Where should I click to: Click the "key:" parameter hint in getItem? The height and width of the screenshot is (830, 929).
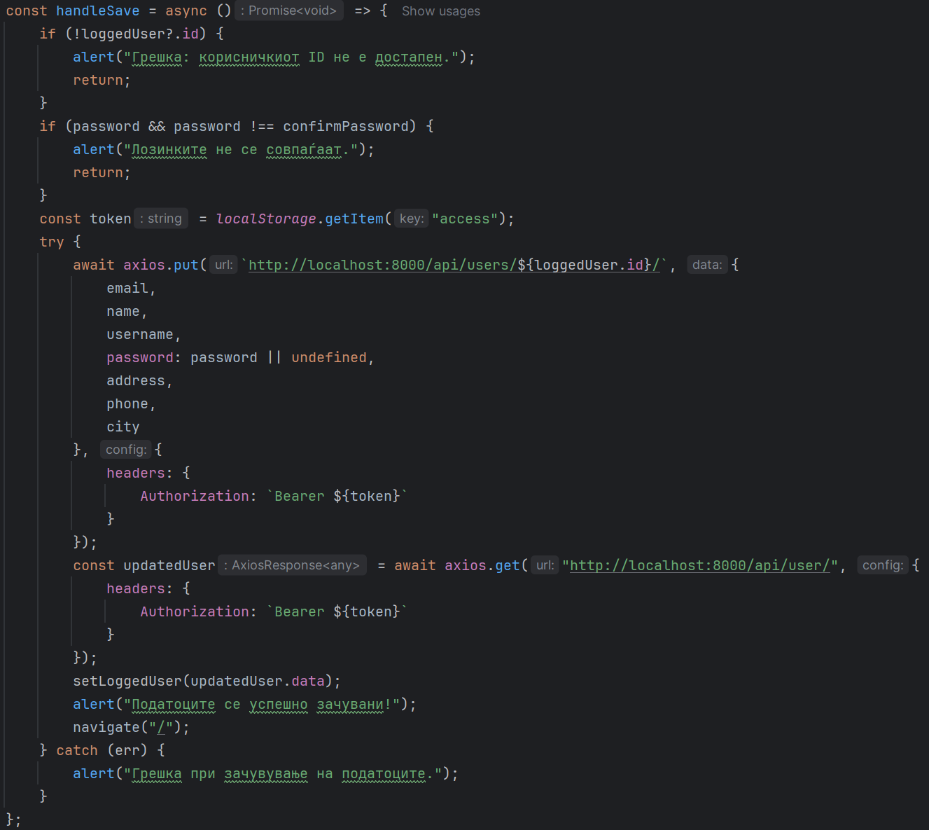pos(411,219)
